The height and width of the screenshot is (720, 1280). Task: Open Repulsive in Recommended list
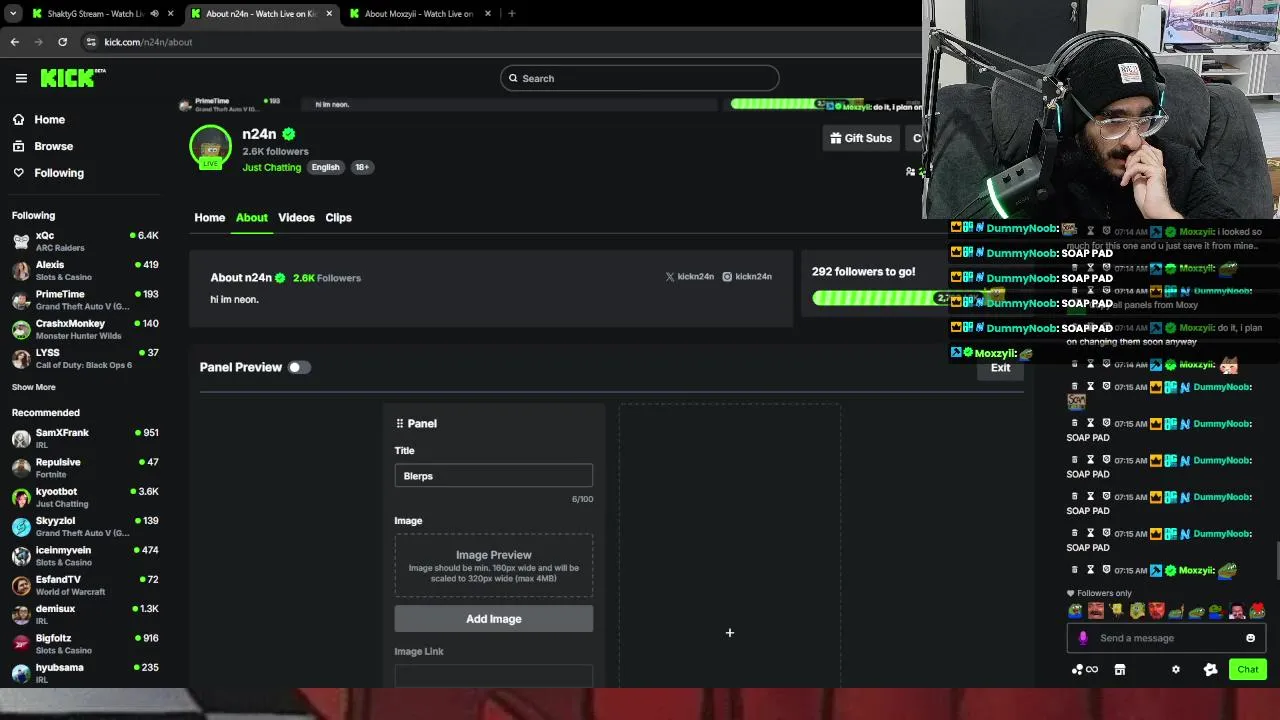[85, 467]
